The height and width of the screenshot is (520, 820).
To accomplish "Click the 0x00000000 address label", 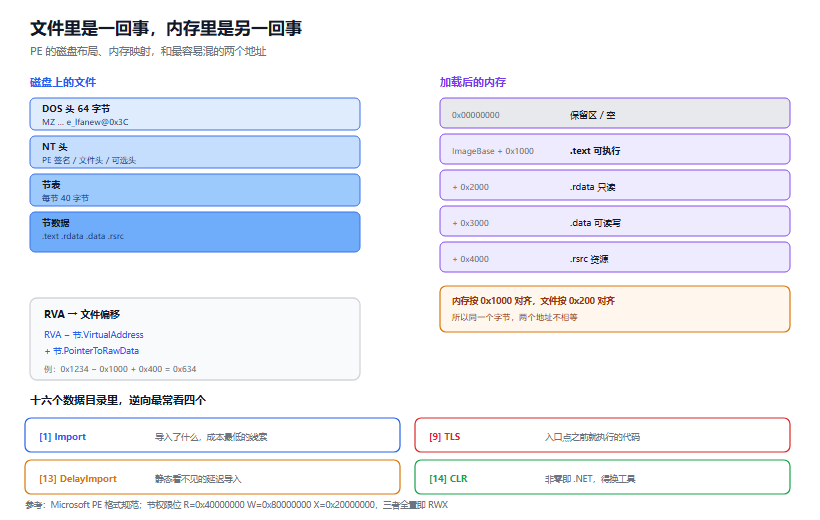I will [x=476, y=115].
